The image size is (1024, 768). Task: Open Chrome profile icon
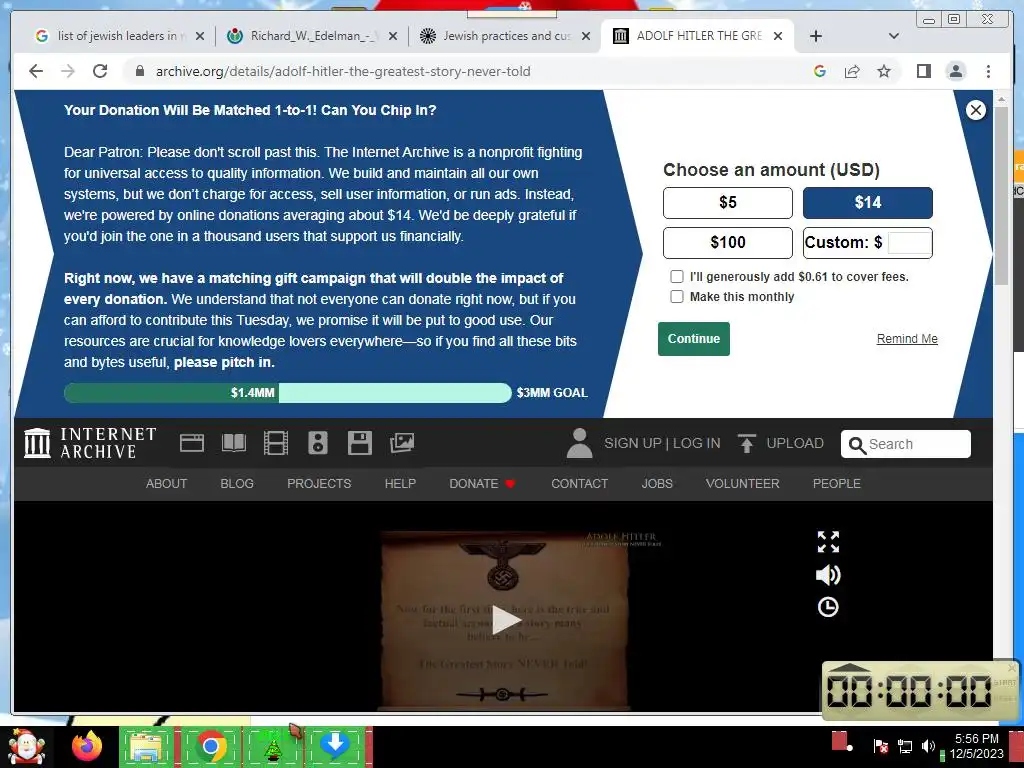click(955, 71)
